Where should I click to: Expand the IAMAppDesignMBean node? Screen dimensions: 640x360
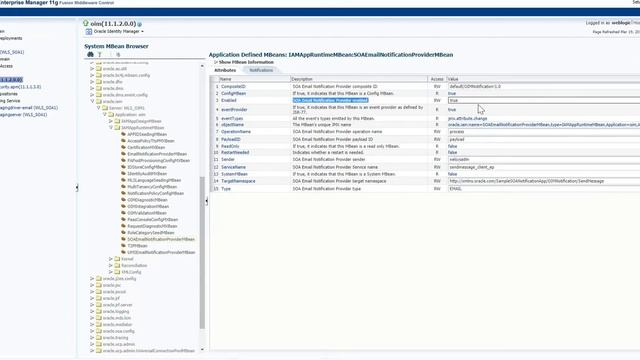[x=111, y=121]
